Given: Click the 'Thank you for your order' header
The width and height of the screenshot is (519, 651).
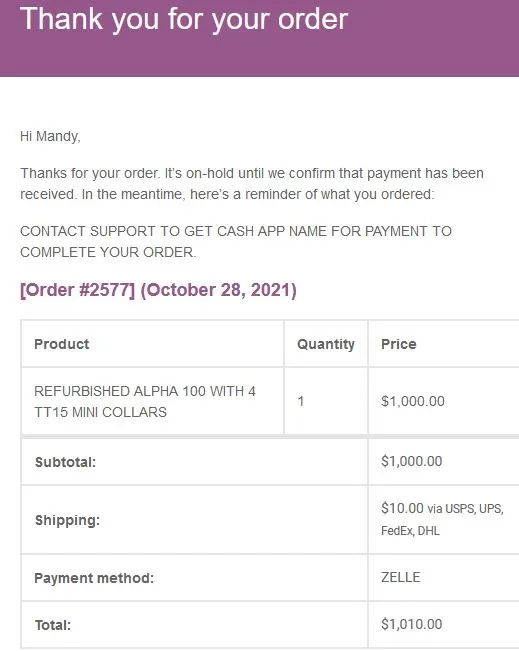Looking at the screenshot, I should pyautogui.click(x=184, y=19).
